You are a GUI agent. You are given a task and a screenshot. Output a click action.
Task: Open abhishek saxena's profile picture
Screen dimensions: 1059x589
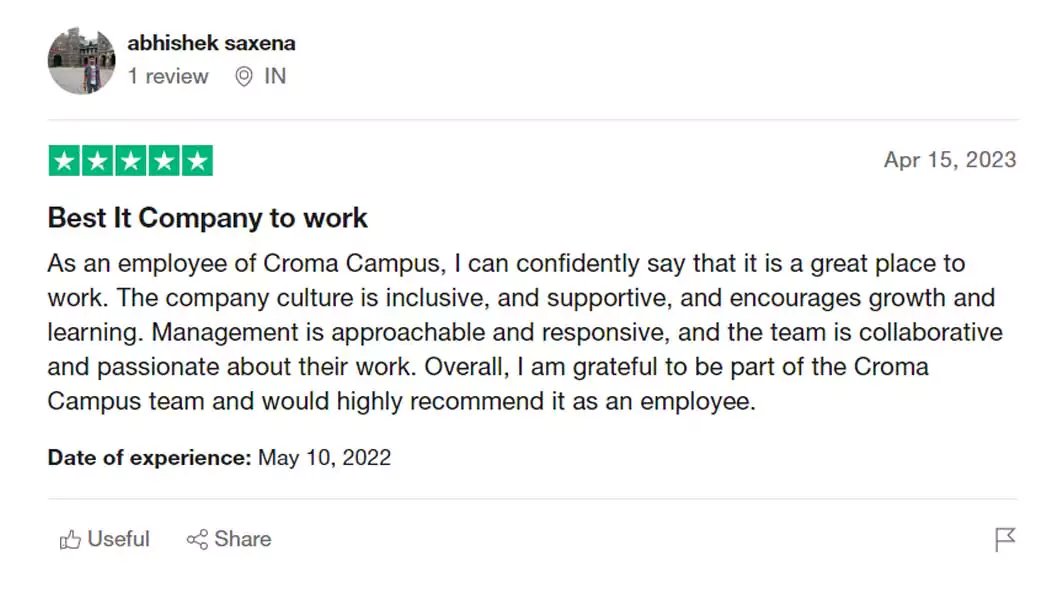coord(81,61)
